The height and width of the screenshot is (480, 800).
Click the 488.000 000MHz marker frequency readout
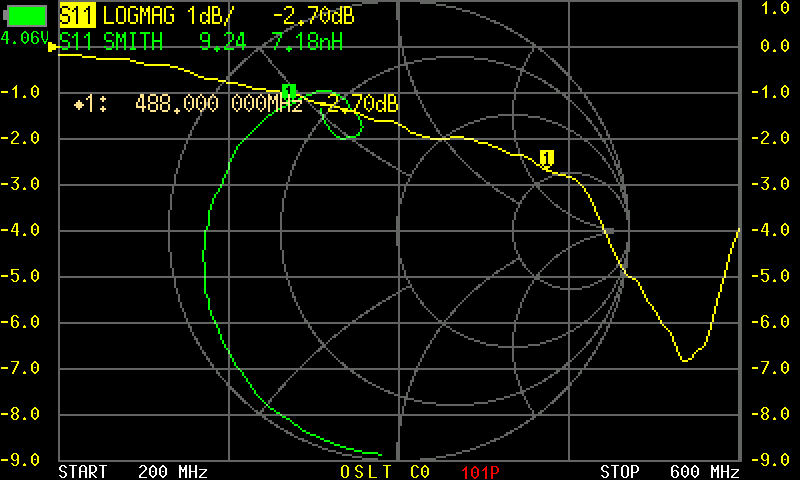[218, 104]
